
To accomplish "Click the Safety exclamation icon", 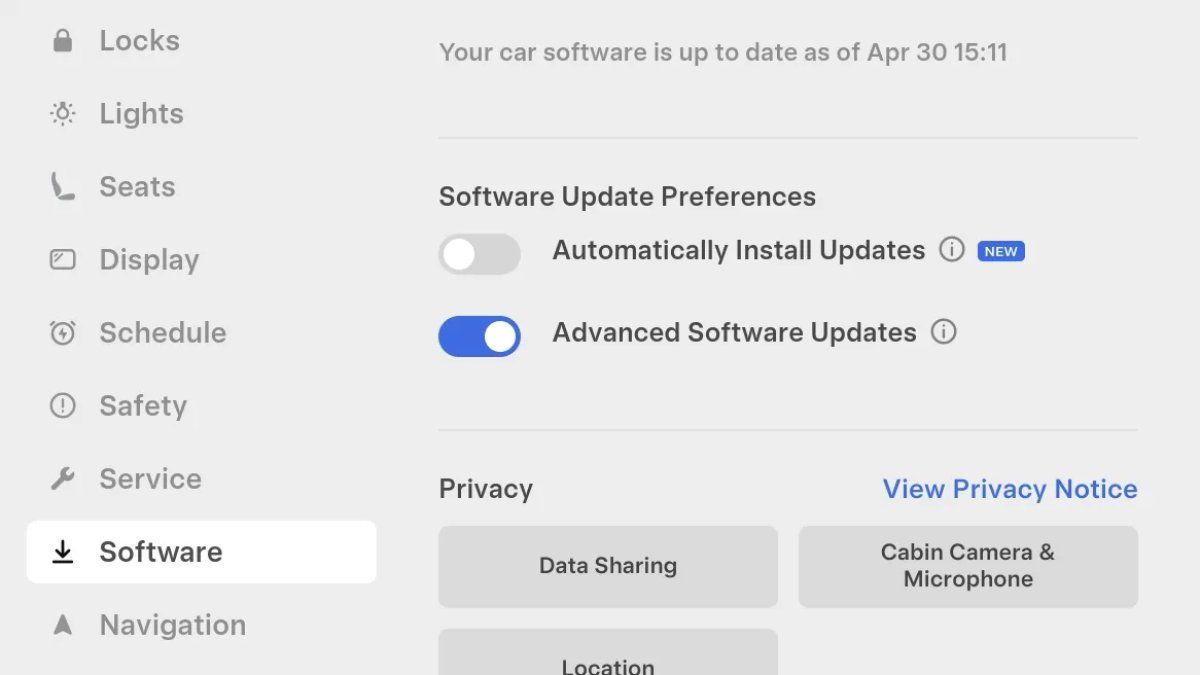I will tap(63, 406).
